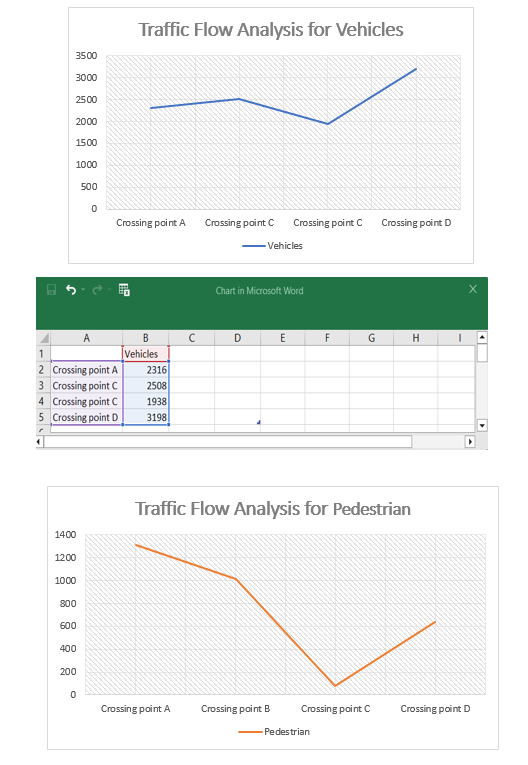Click cell containing Crossing point D
The image size is (528, 765).
click(x=86, y=417)
